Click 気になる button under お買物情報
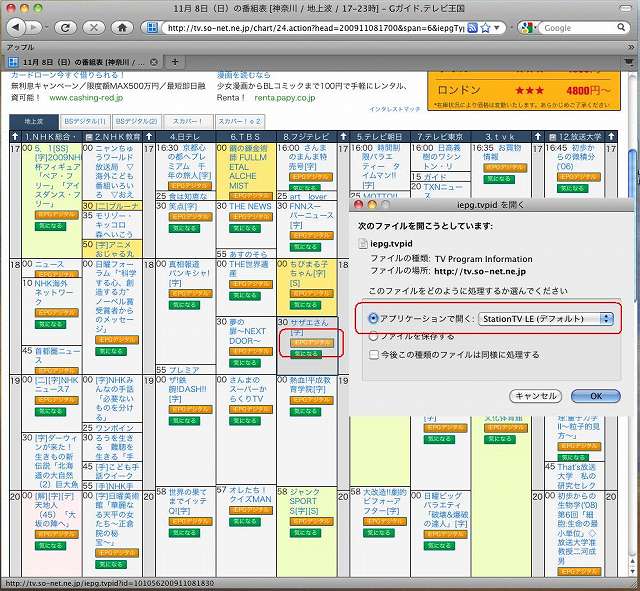 (499, 179)
